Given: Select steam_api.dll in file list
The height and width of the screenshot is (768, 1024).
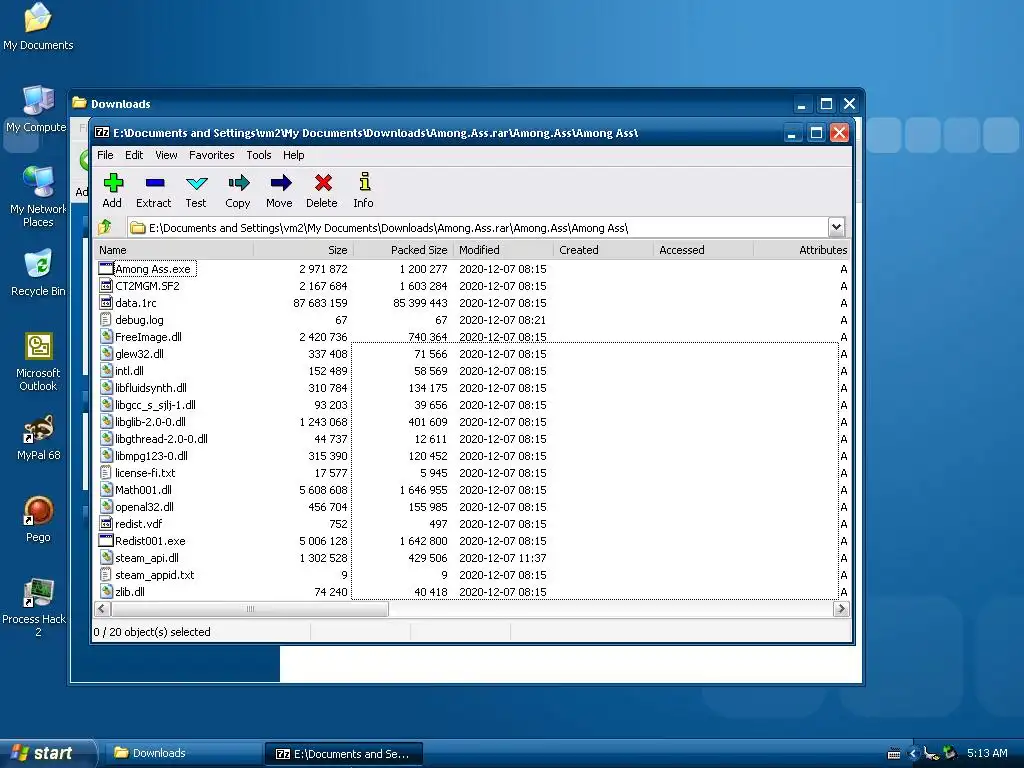Looking at the screenshot, I should click(147, 558).
